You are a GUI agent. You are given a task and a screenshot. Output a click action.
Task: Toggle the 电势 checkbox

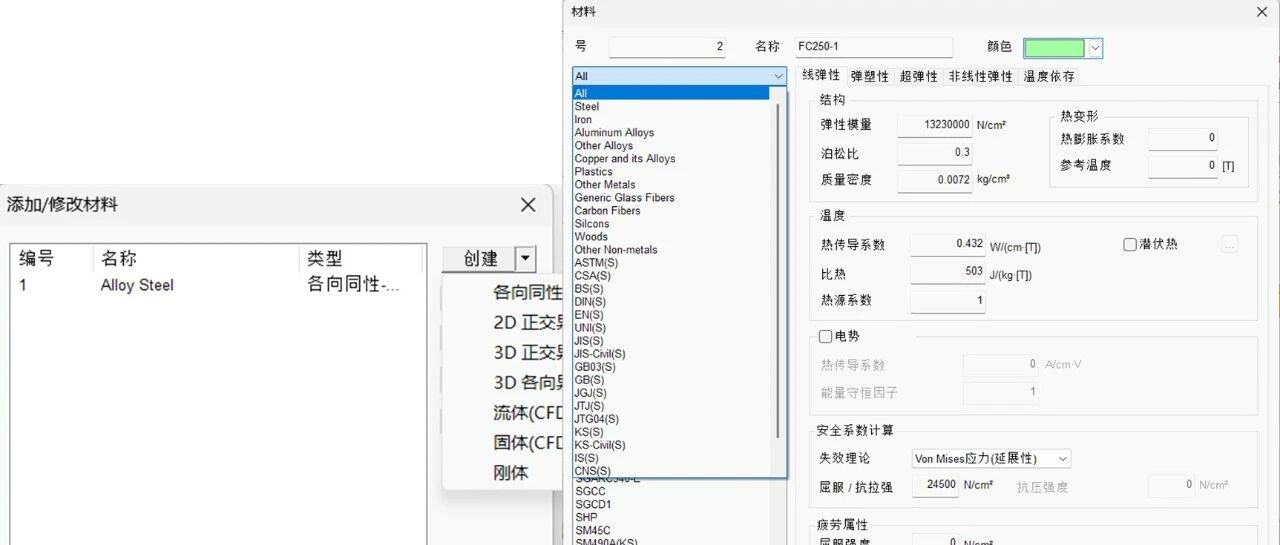pos(826,336)
